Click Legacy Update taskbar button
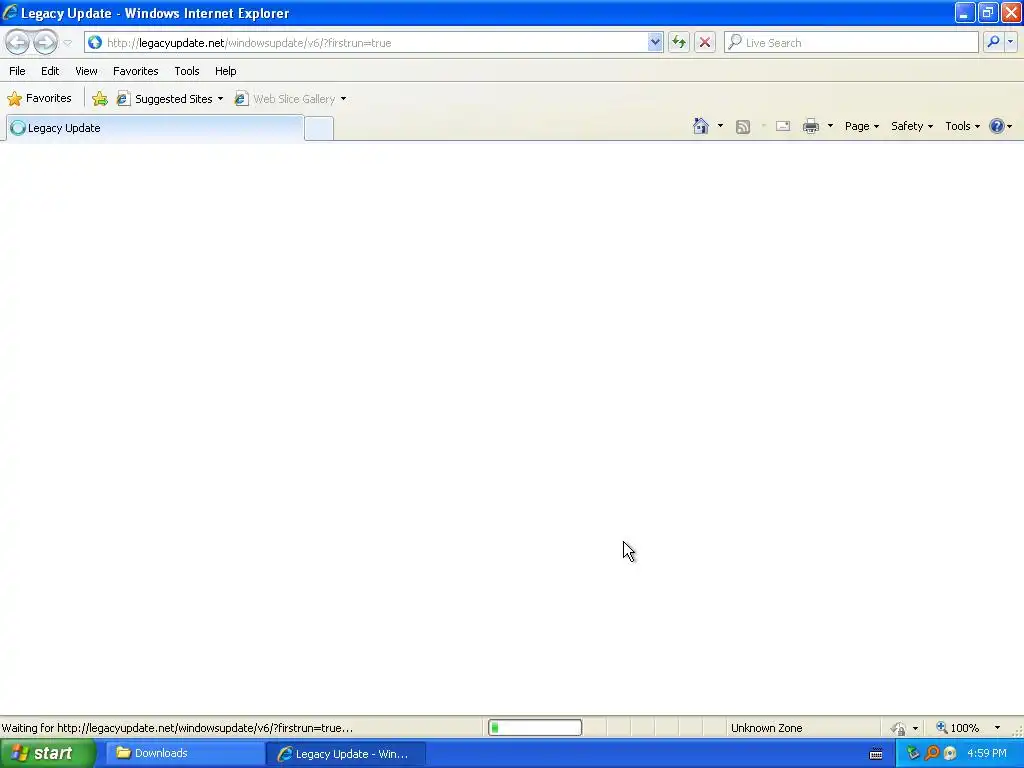Screen dimensions: 1024x768 346,754
